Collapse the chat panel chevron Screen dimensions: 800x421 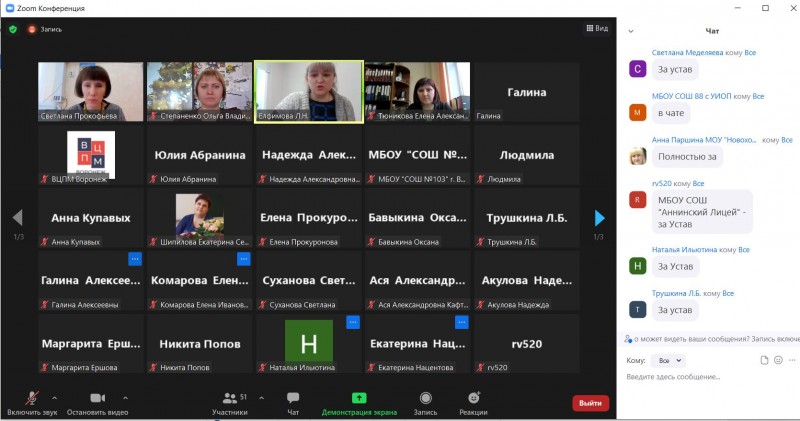(x=631, y=31)
